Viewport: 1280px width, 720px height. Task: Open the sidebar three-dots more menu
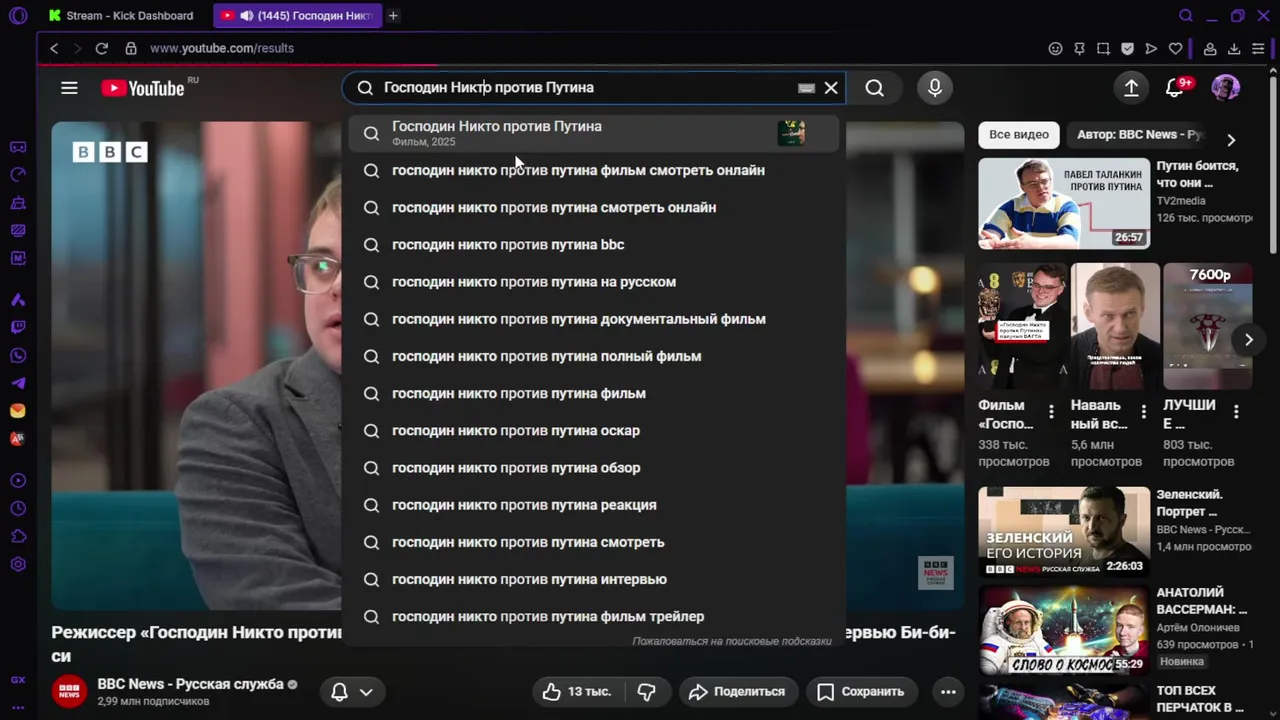[x=18, y=707]
